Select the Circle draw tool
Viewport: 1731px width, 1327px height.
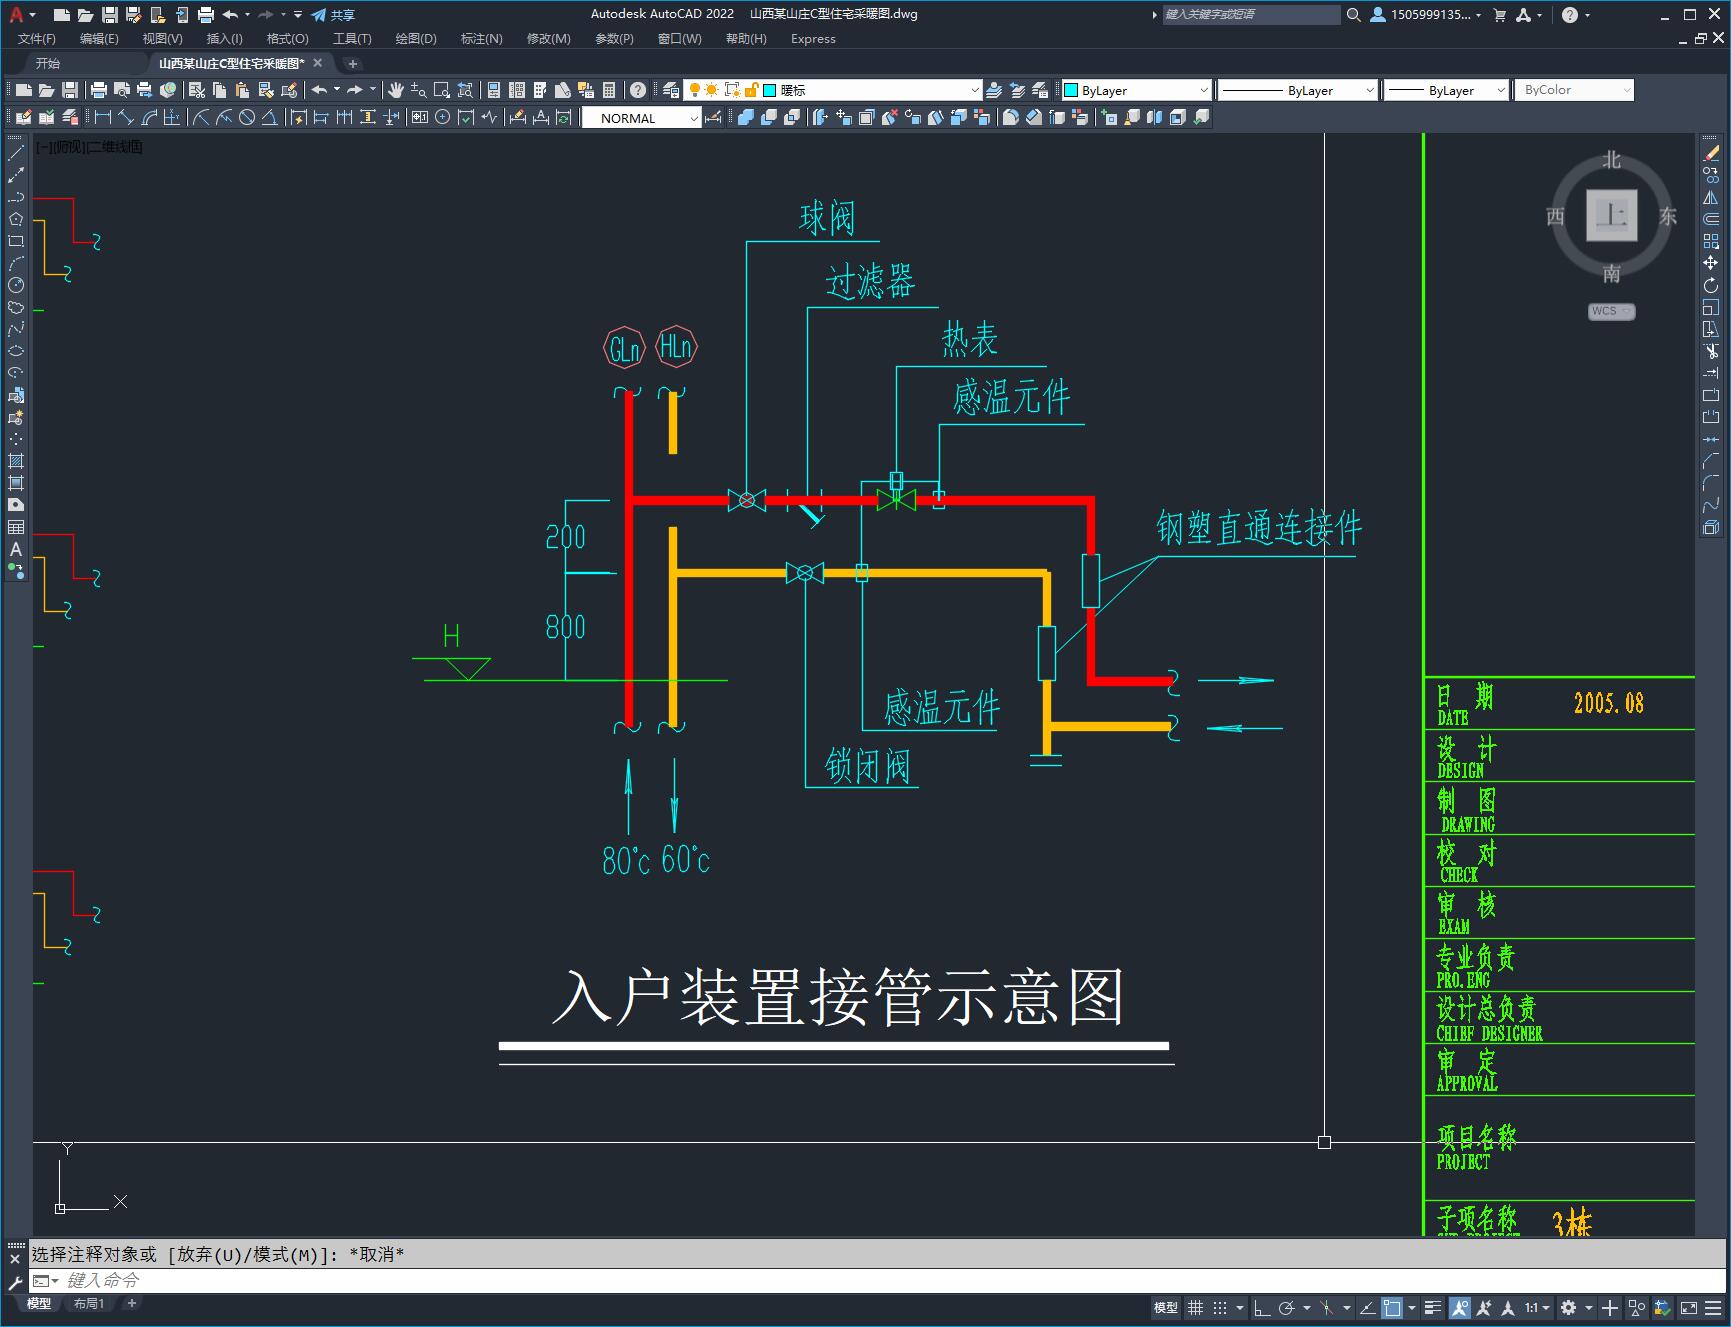pos(16,285)
